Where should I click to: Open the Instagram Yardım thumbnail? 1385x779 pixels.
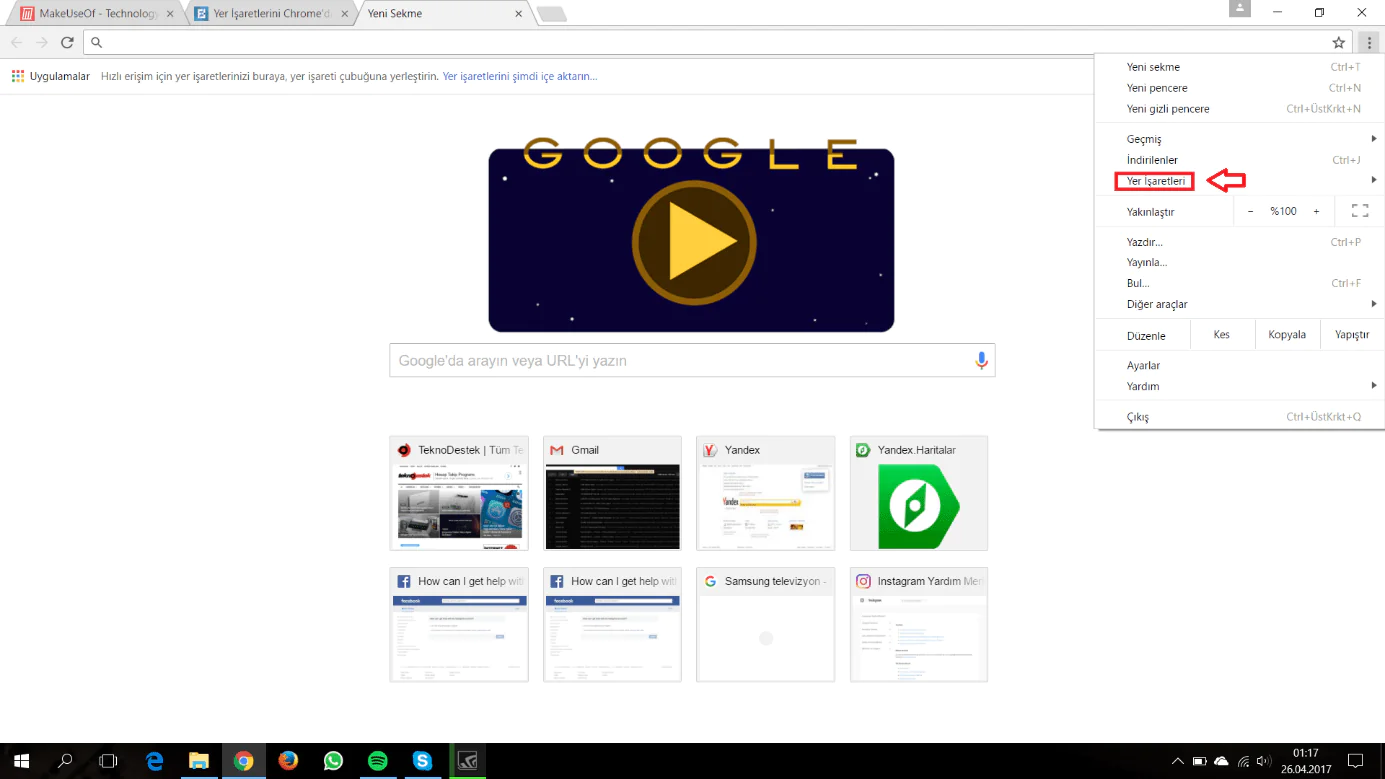pos(919,625)
